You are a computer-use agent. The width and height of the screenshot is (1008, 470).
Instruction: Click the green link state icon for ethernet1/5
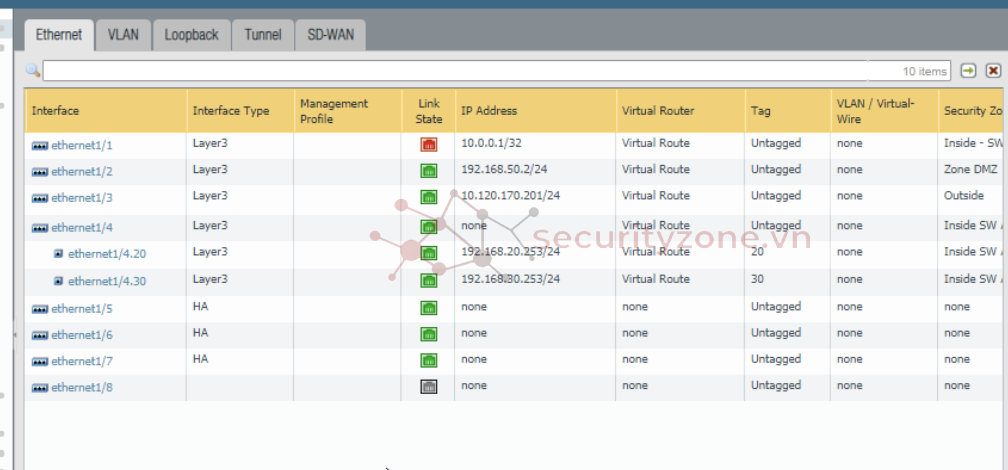[x=428, y=308]
